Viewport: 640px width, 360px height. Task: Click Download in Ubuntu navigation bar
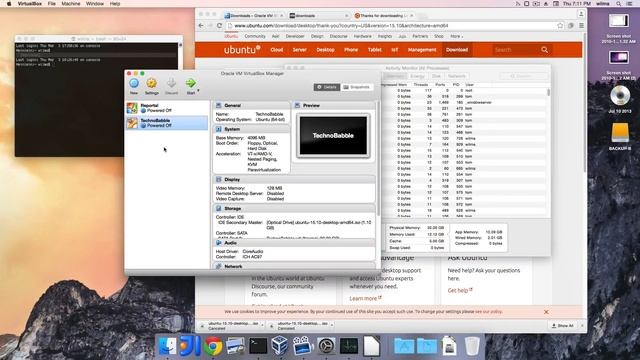click(457, 50)
